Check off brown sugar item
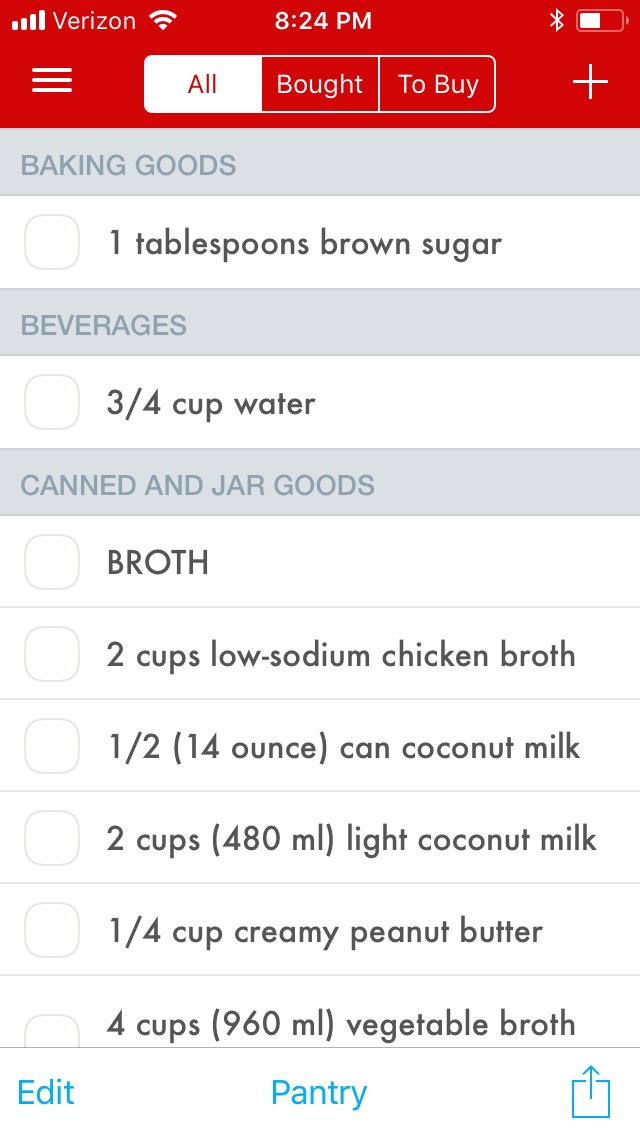Viewport: 640px width, 1136px height. pyautogui.click(x=52, y=243)
